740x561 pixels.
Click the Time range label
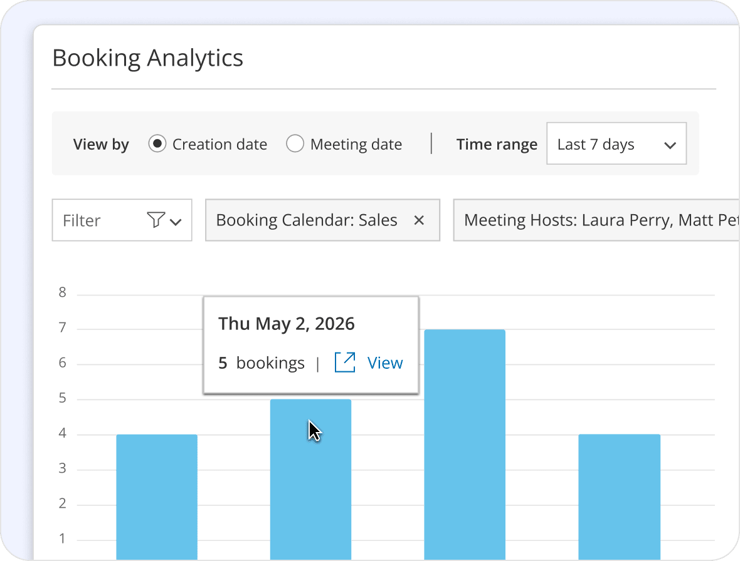497,144
